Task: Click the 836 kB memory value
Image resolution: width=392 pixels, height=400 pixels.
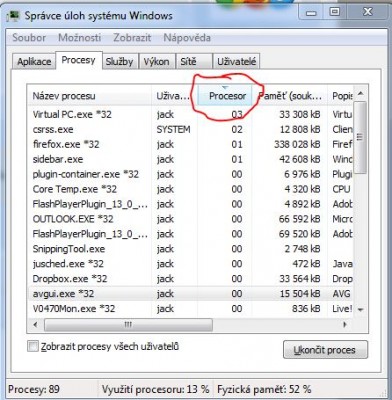Action: [306, 309]
